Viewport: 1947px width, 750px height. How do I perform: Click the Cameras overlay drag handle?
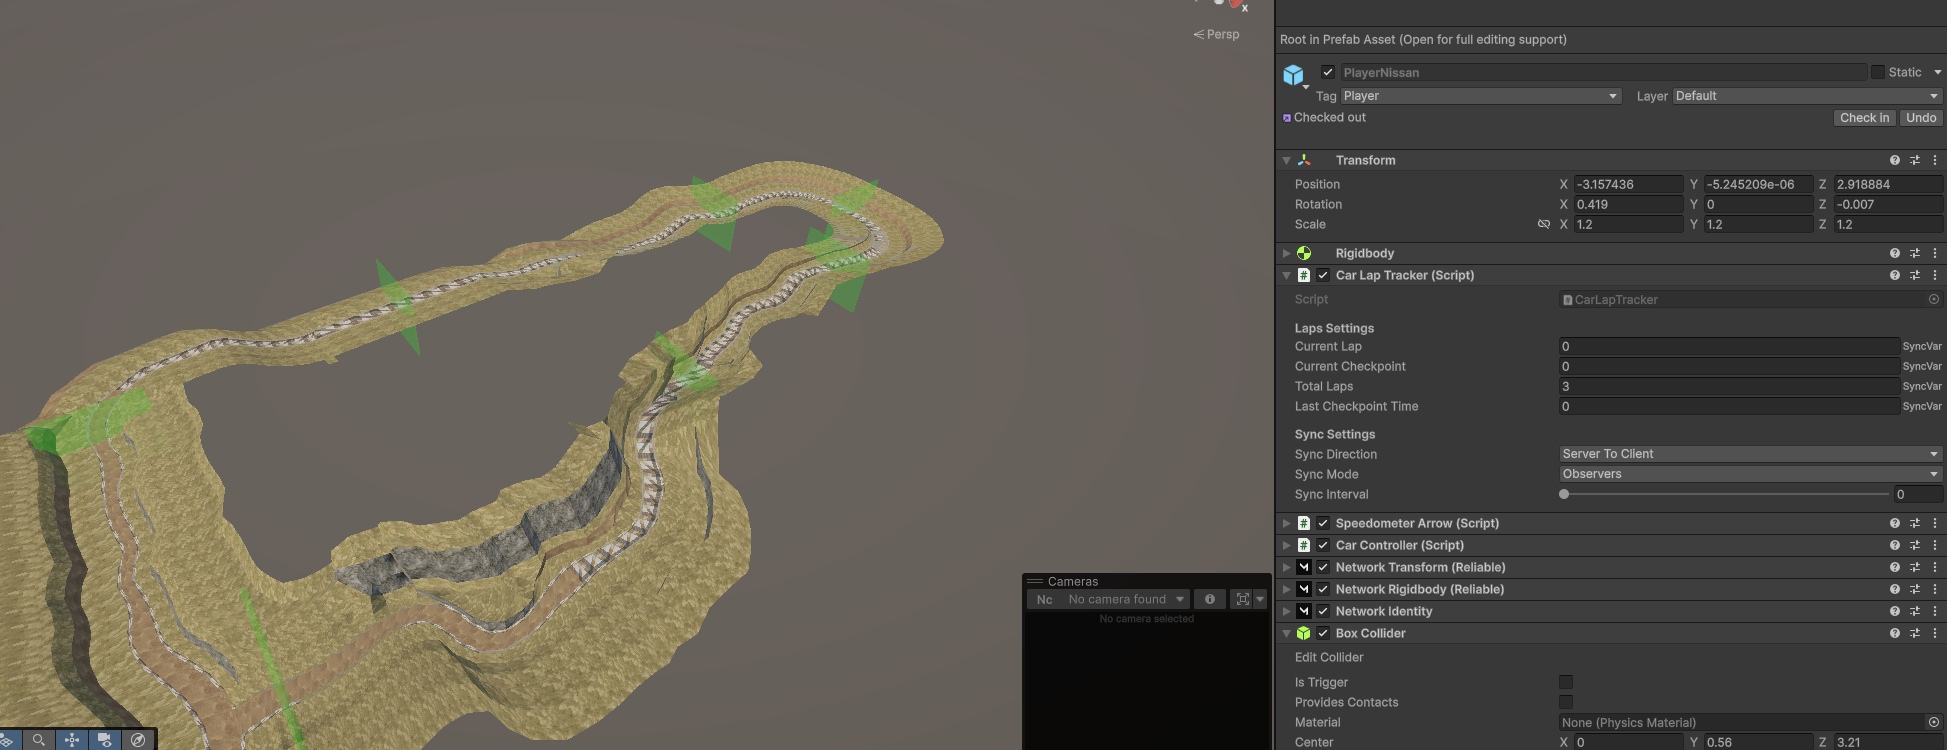[x=1035, y=581]
